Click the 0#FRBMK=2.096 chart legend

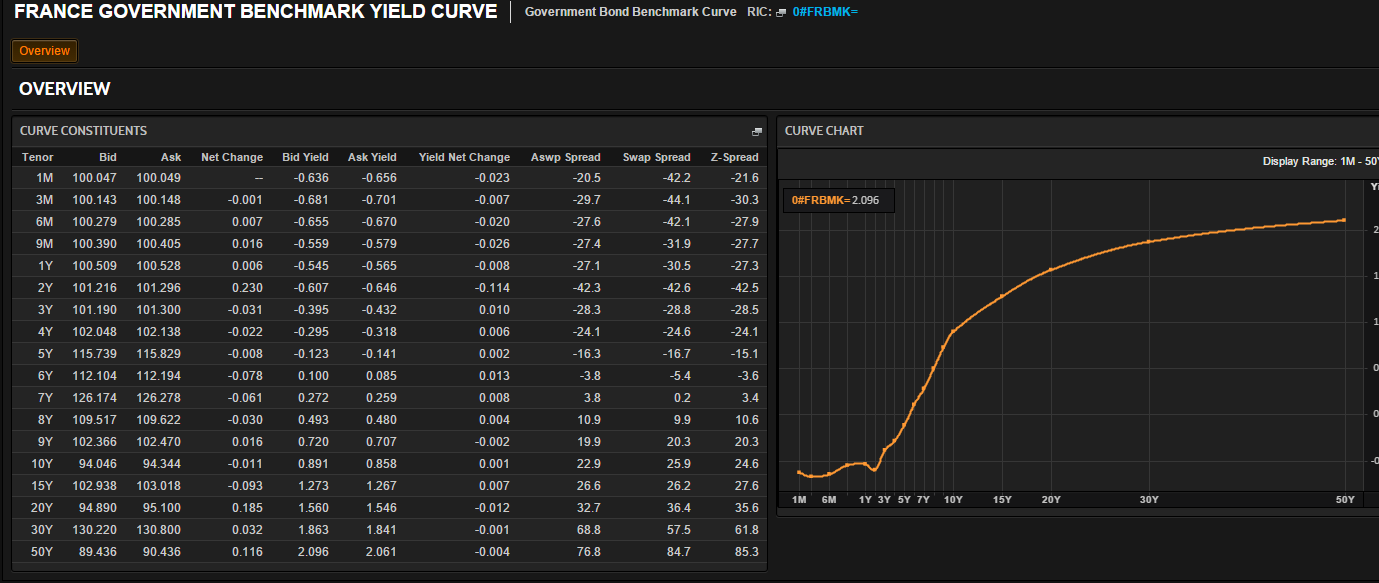[840, 200]
